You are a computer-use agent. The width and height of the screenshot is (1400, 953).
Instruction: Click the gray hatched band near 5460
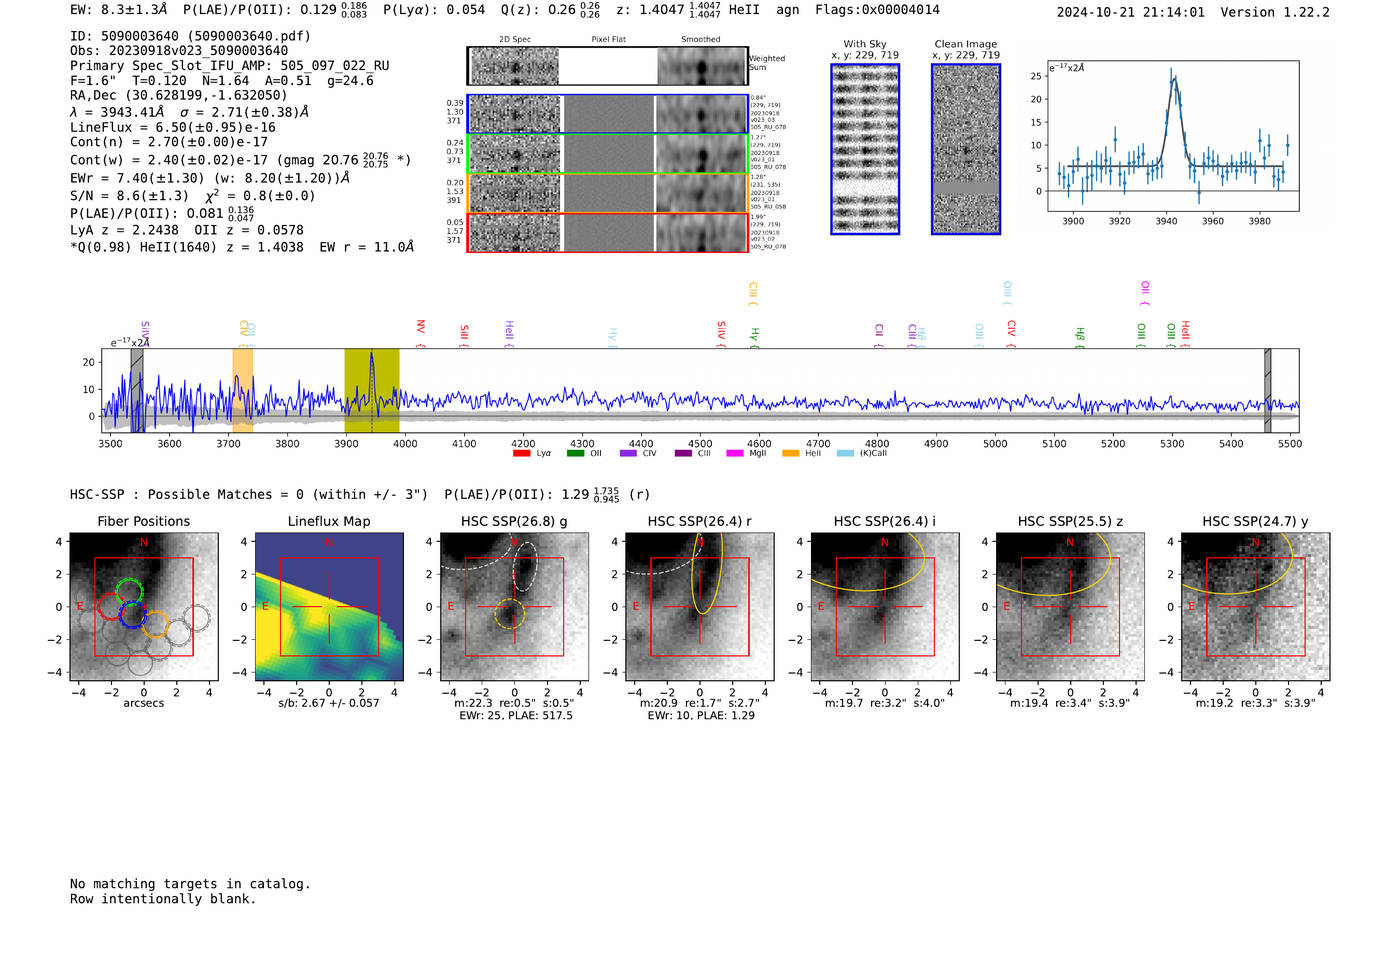1267,390
